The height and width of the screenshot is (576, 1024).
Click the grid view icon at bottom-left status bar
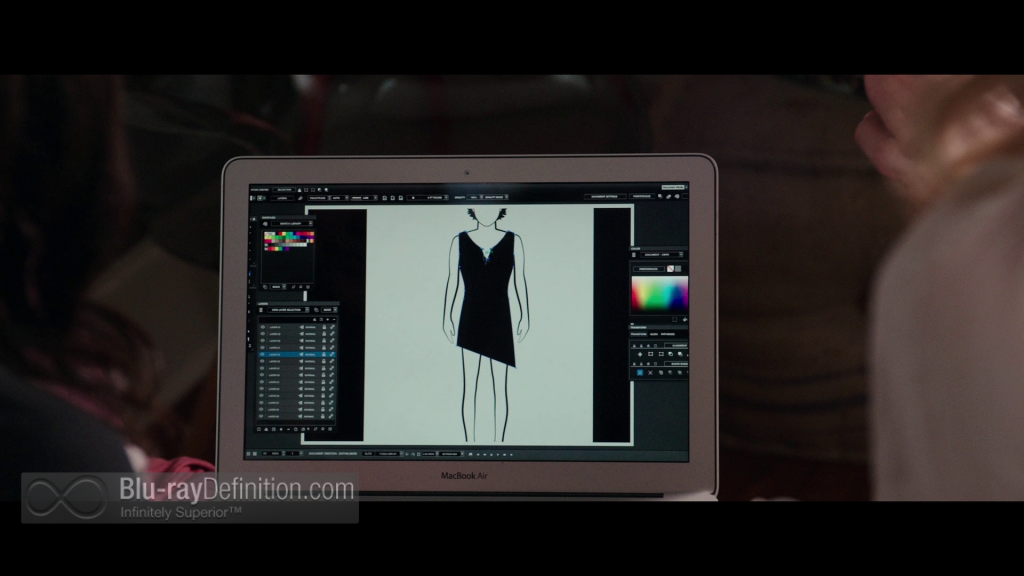tap(255, 453)
